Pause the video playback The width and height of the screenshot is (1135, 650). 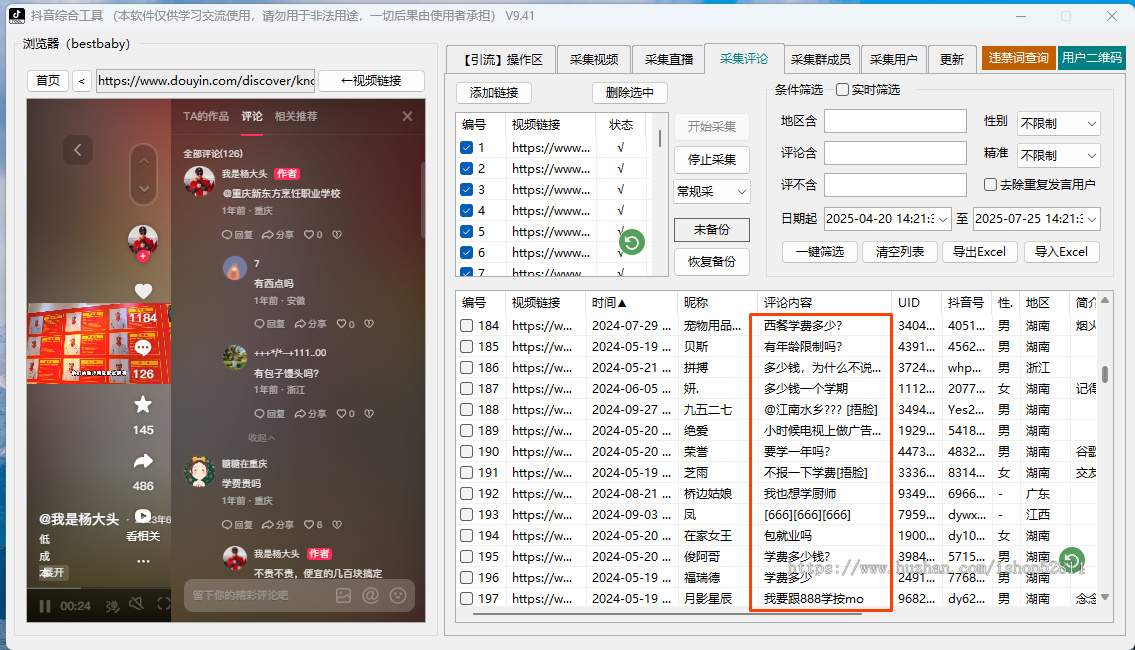point(45,606)
